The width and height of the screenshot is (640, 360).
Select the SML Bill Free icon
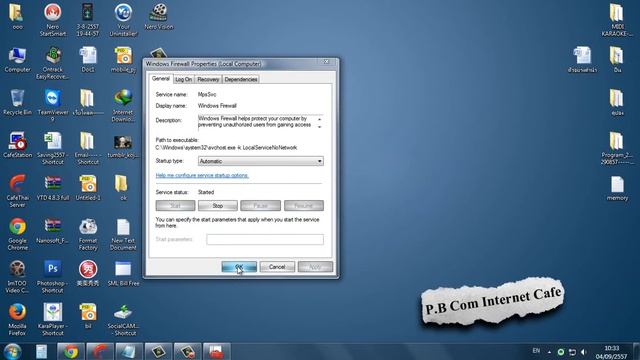click(123, 273)
